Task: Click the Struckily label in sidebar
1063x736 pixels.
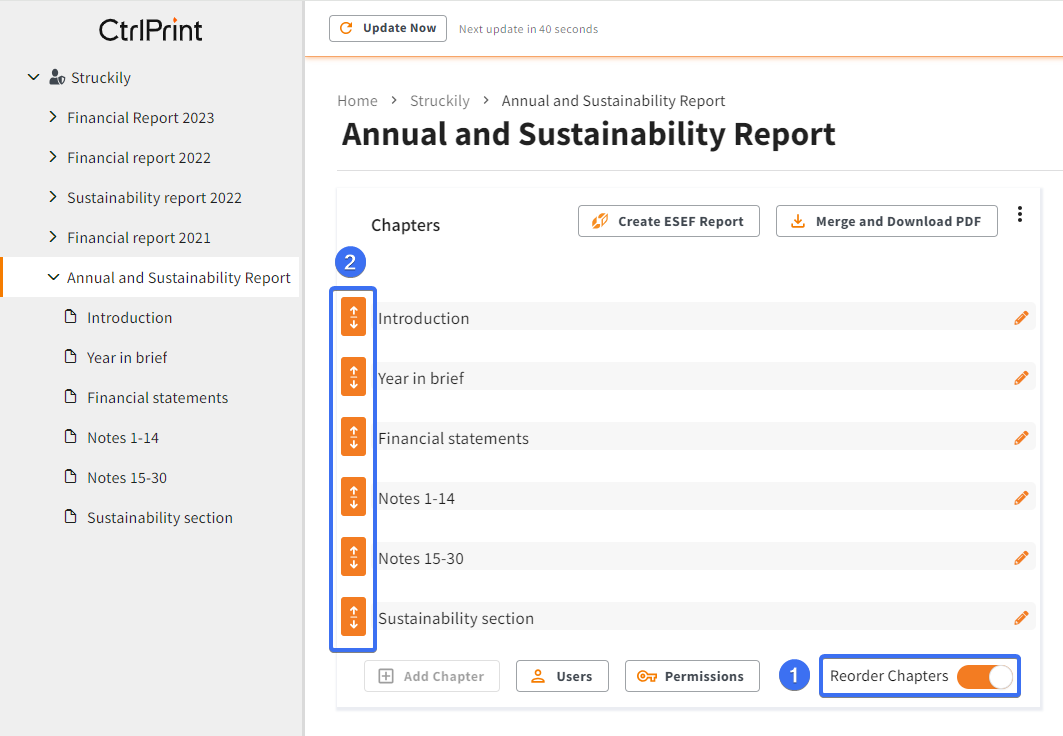Action: pos(101,78)
